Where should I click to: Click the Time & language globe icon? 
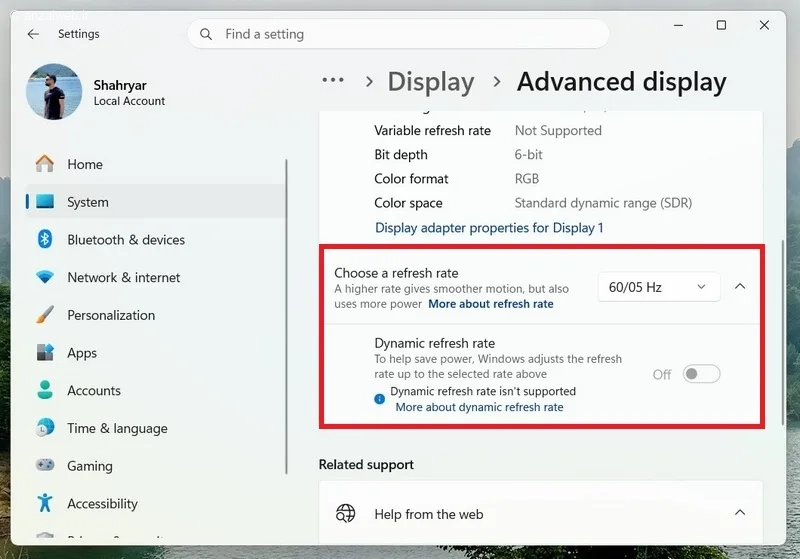point(45,428)
